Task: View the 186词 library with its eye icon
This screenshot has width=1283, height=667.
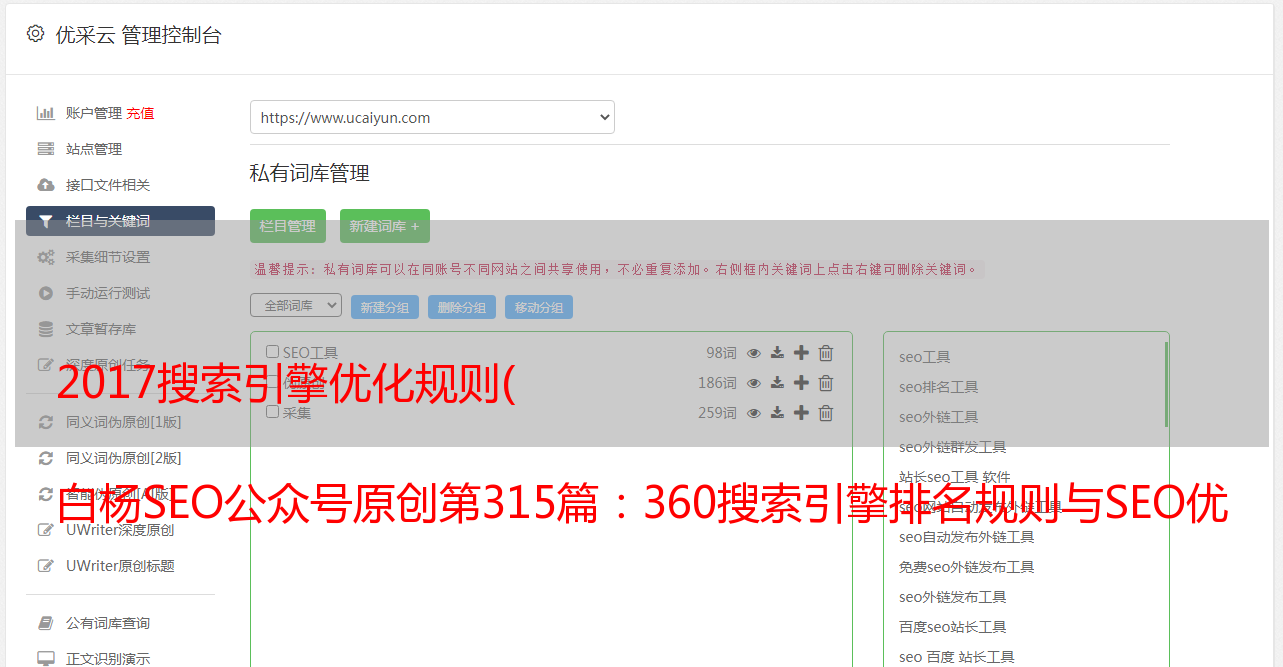Action: point(754,383)
